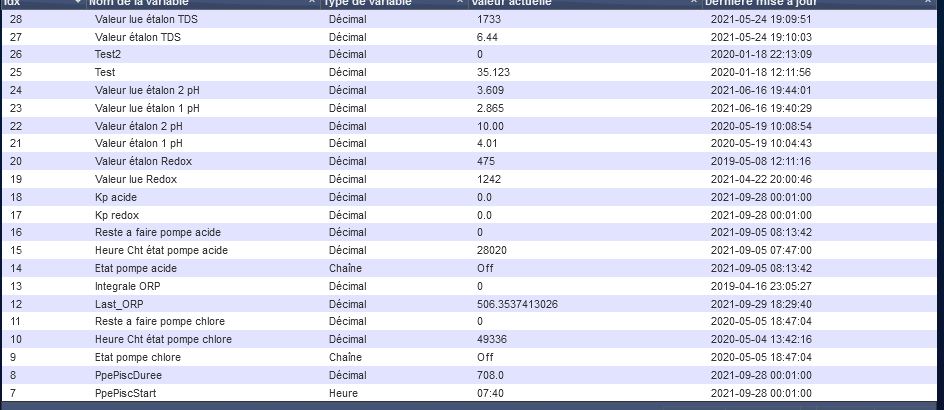Click the PpePiscDuree value 708.0

(x=490, y=375)
